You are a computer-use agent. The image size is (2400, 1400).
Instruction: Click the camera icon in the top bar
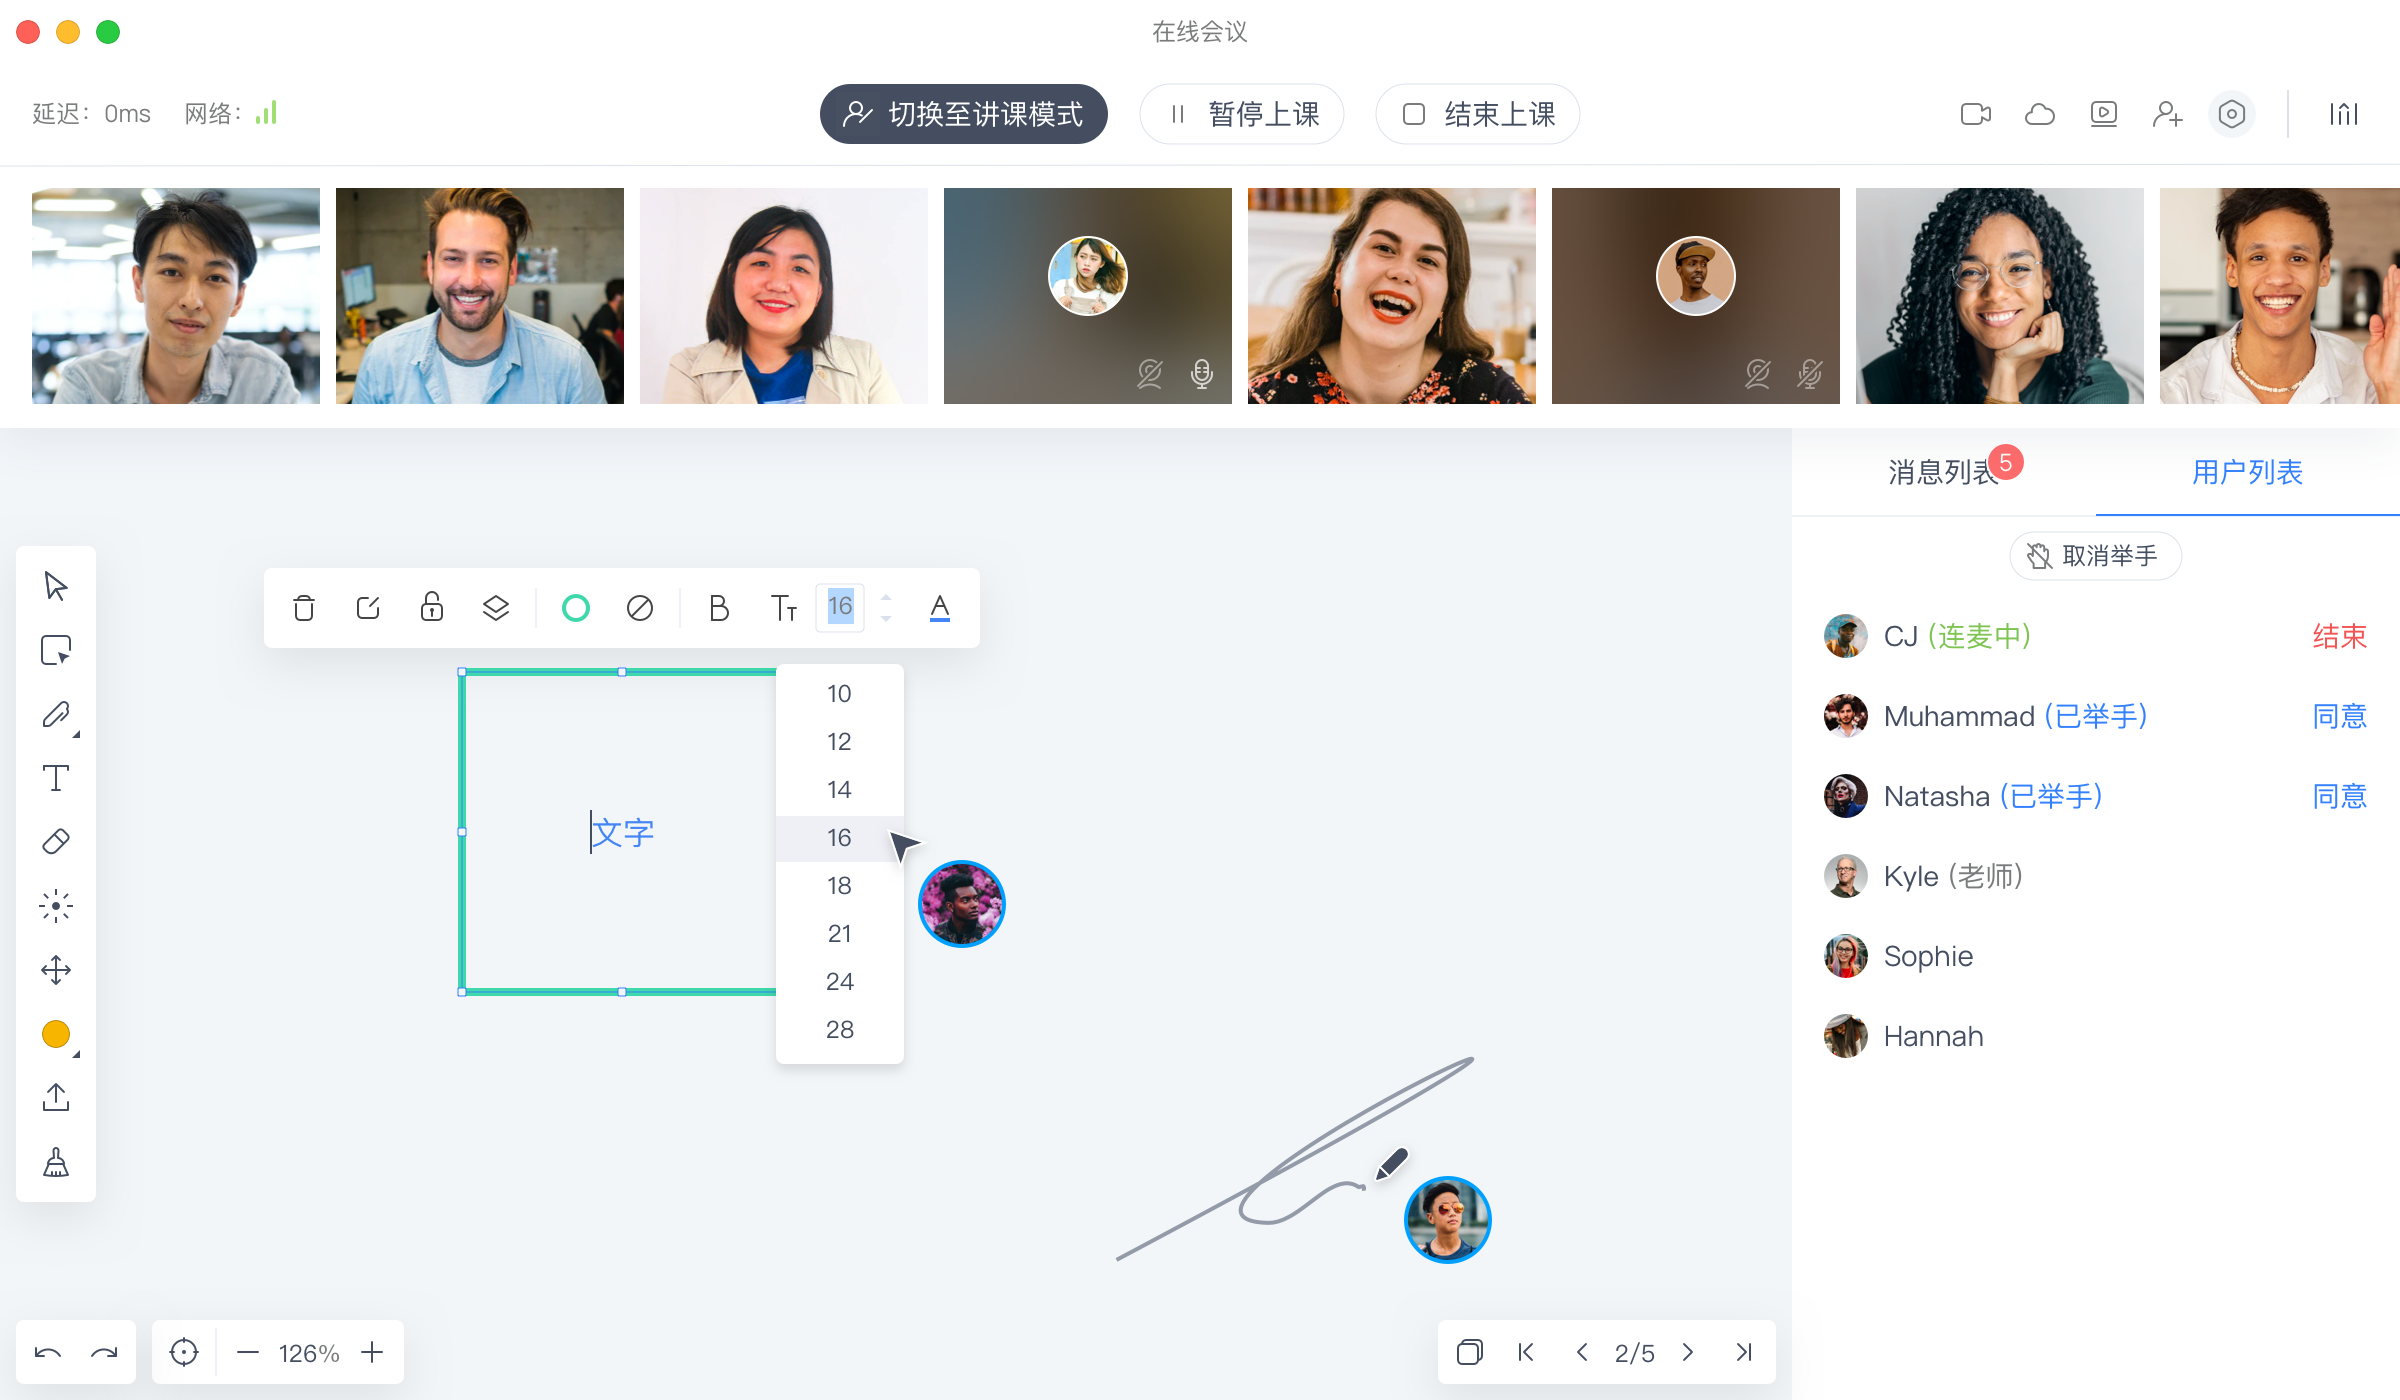pos(1974,114)
